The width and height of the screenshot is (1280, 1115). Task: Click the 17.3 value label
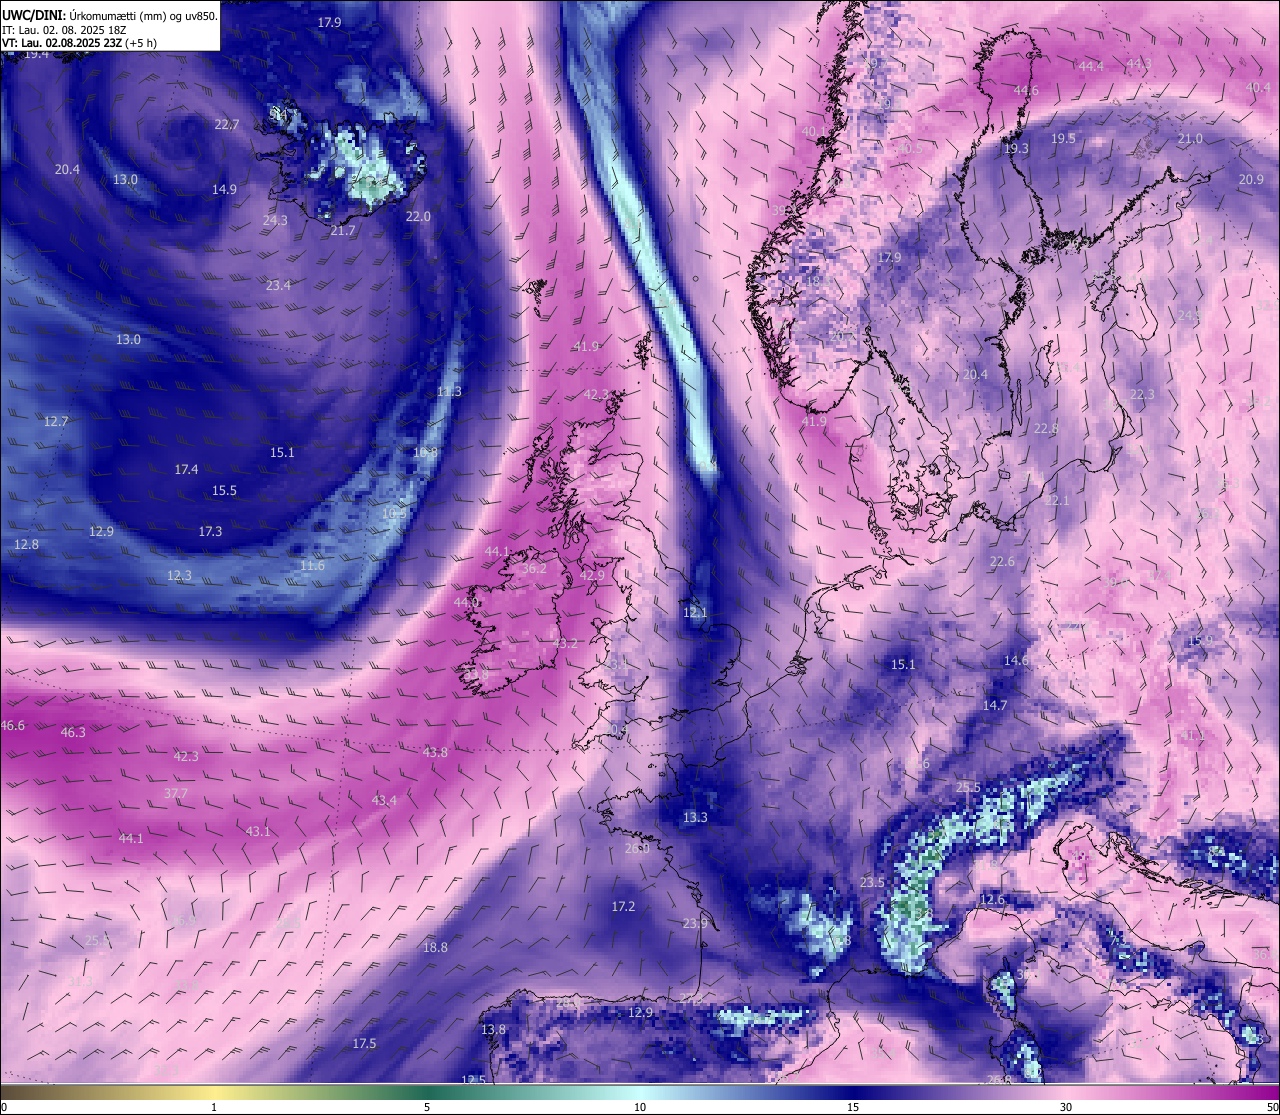[x=210, y=532]
